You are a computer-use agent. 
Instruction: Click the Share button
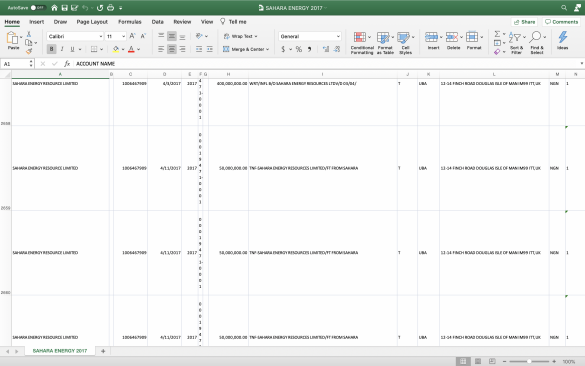click(x=524, y=22)
